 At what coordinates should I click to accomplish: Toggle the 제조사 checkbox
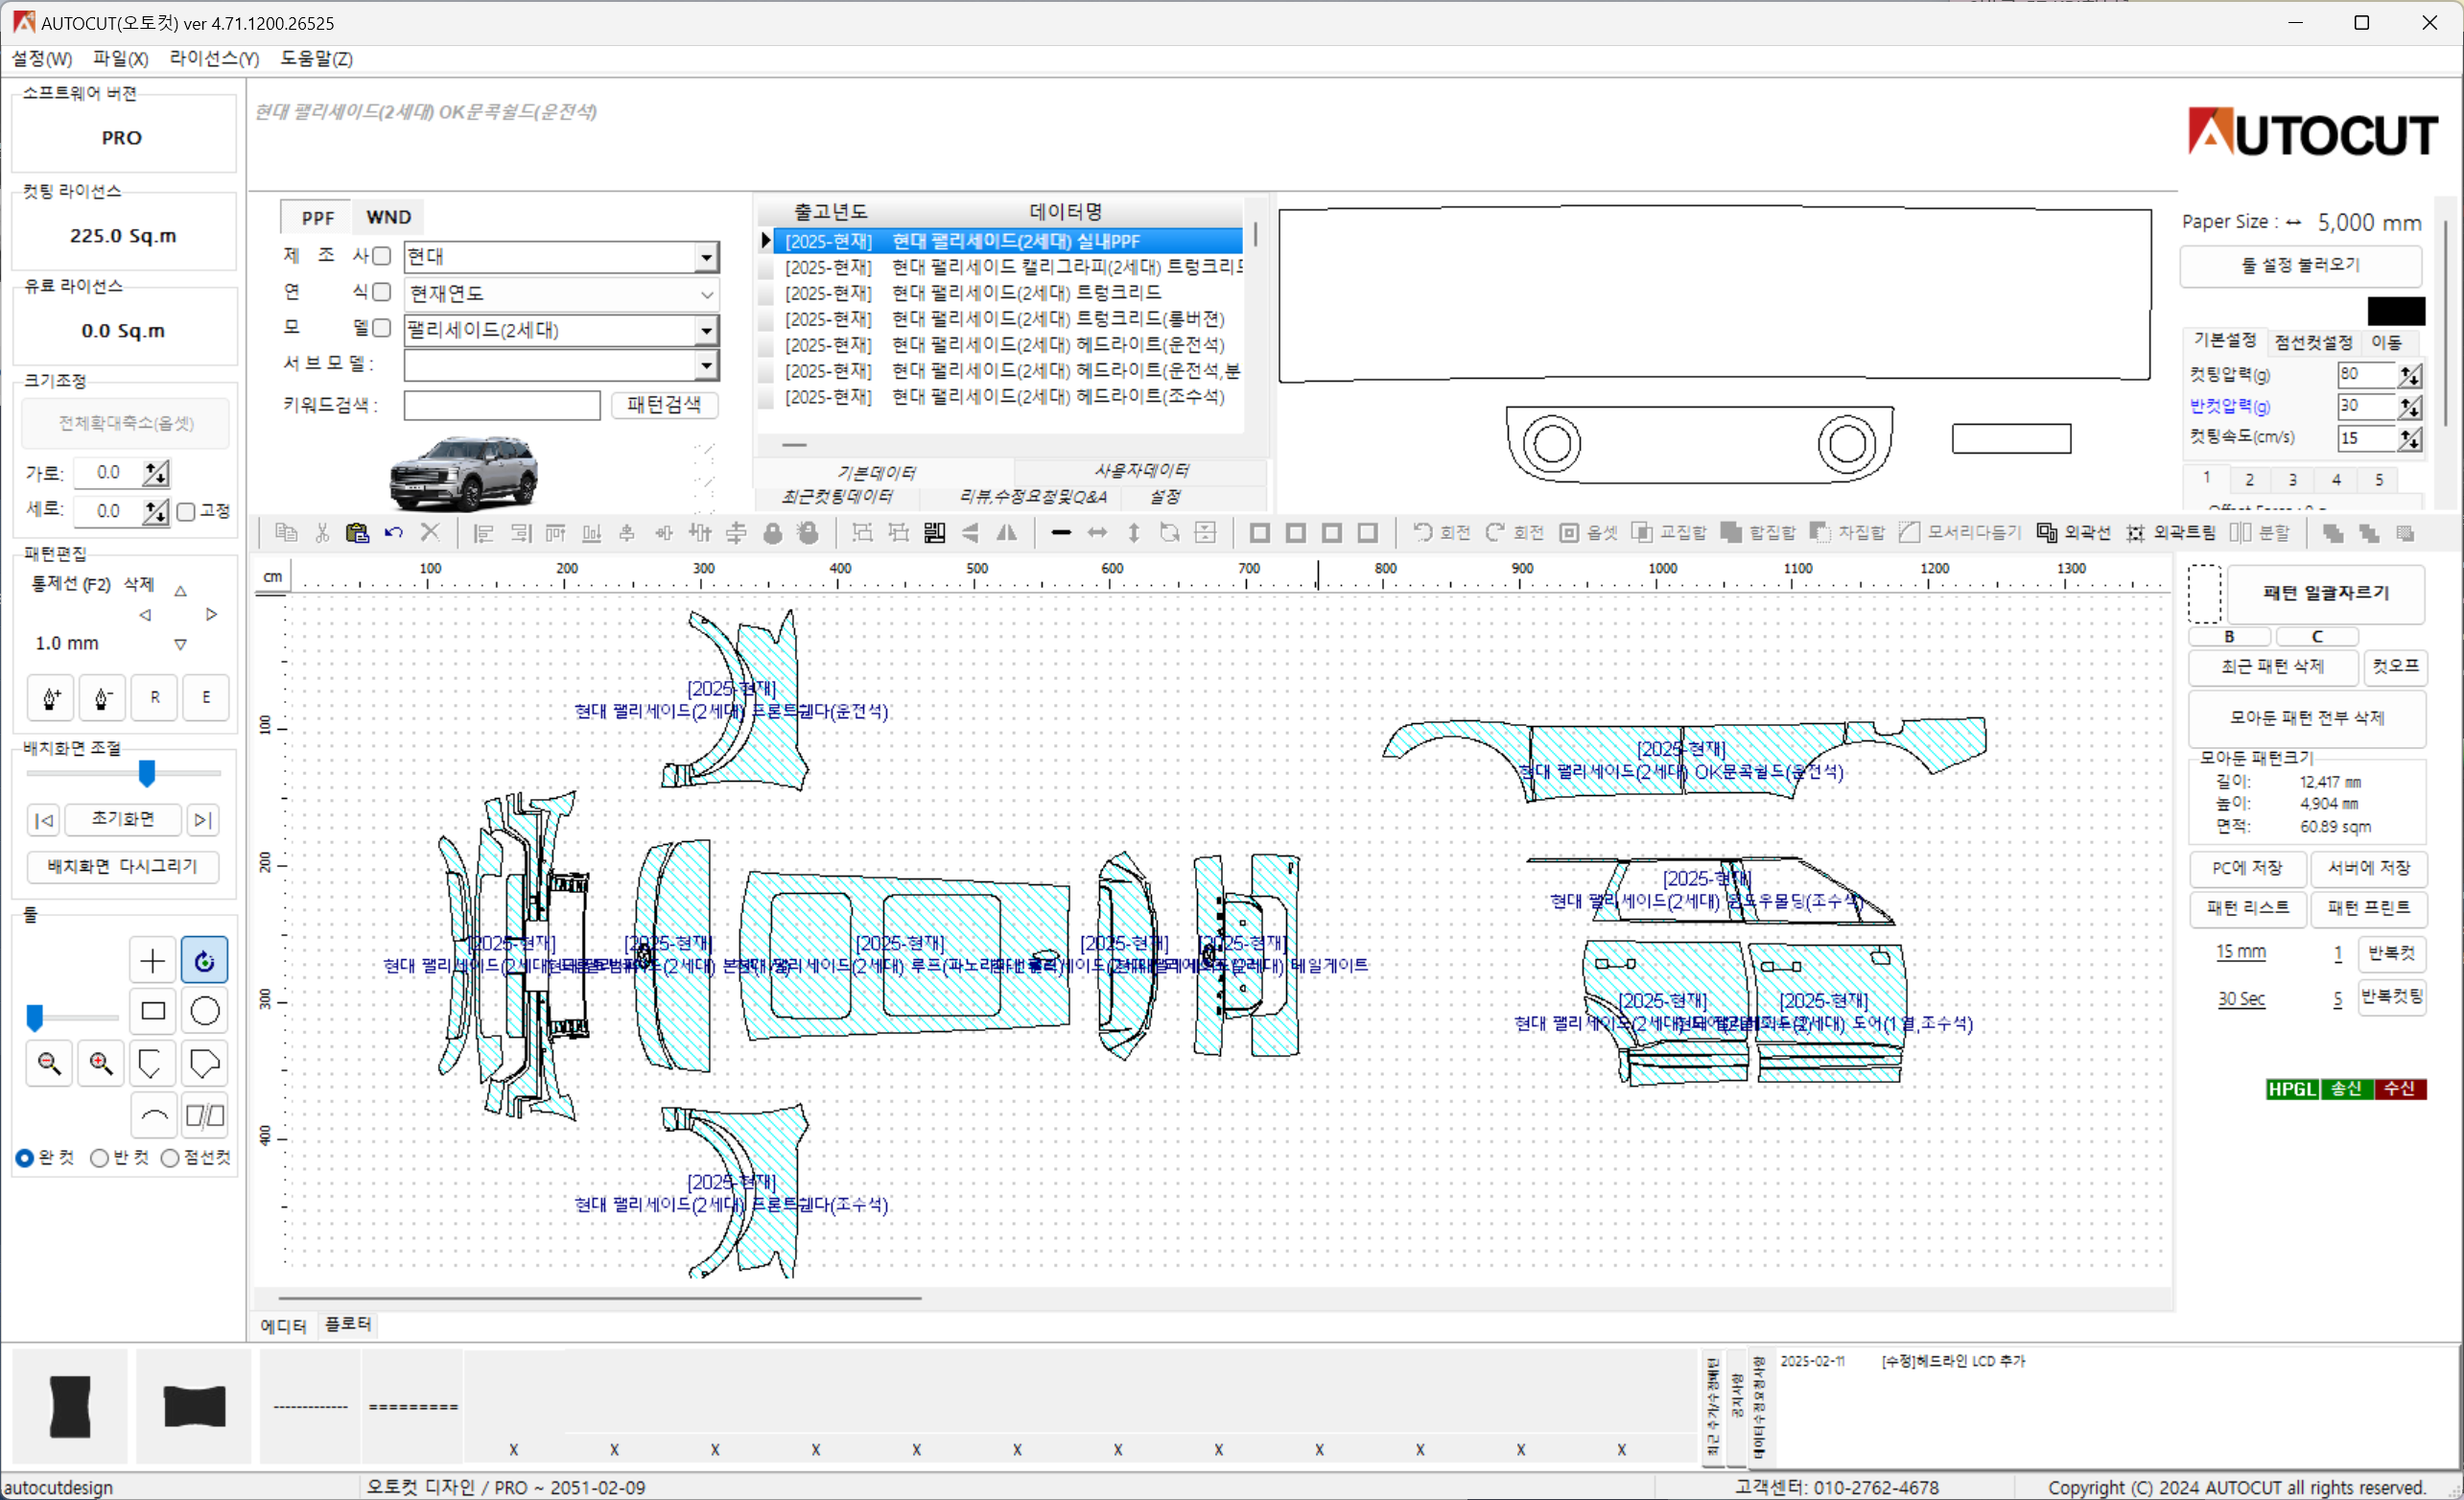(381, 257)
